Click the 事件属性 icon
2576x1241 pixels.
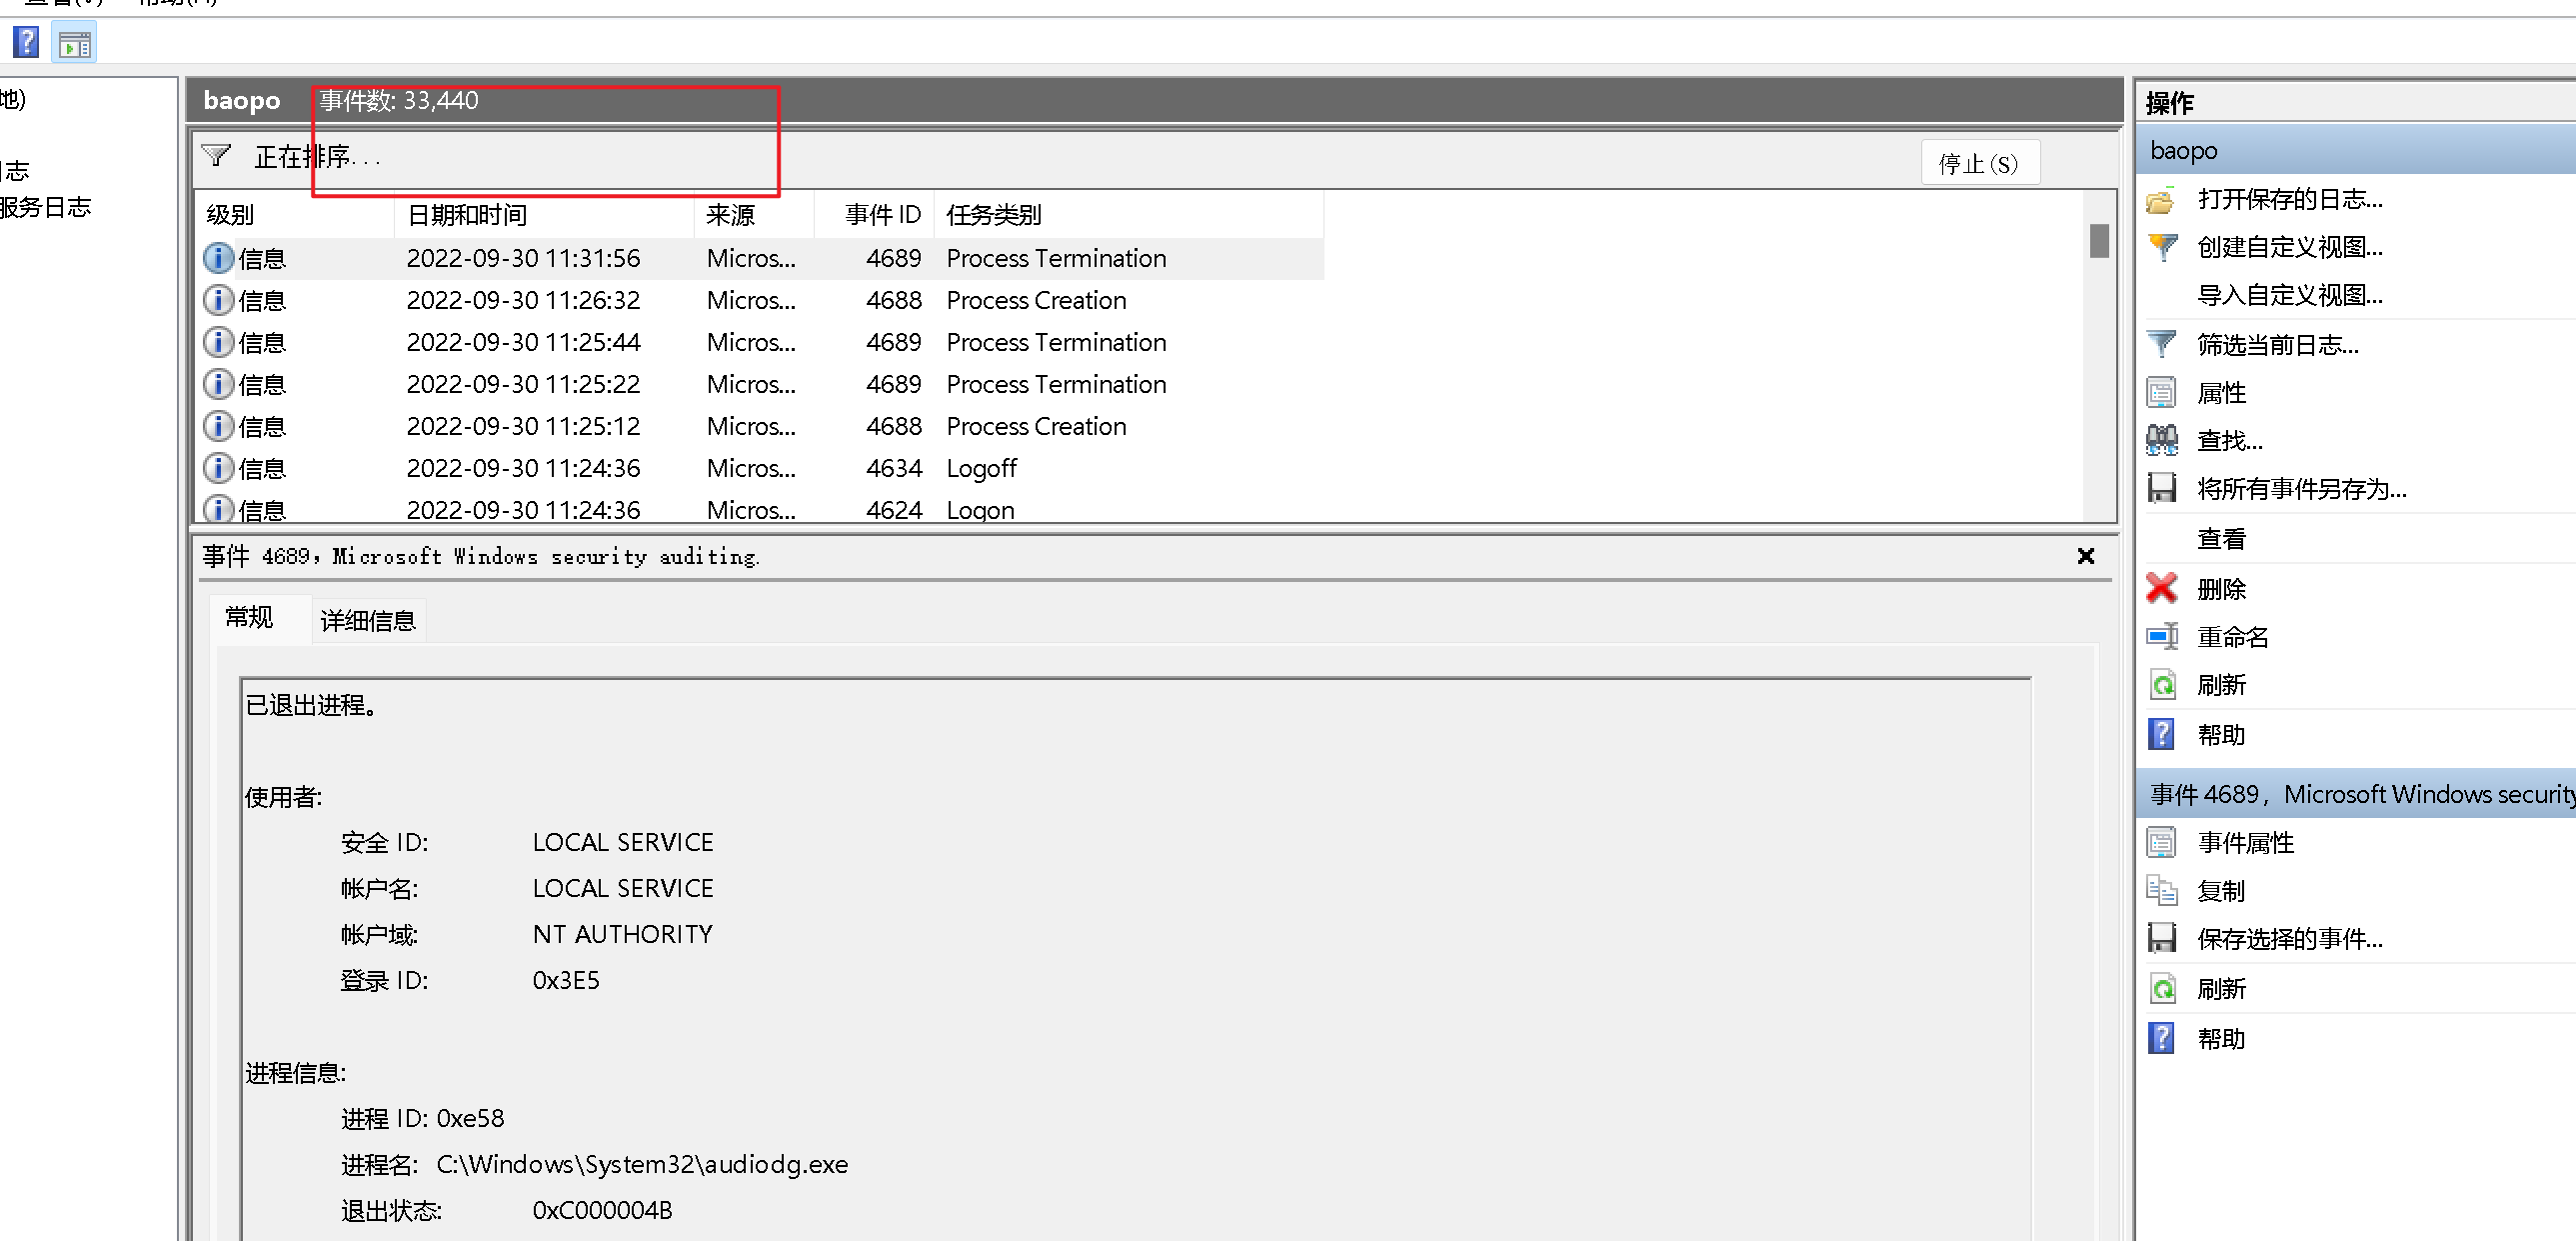[2161, 843]
